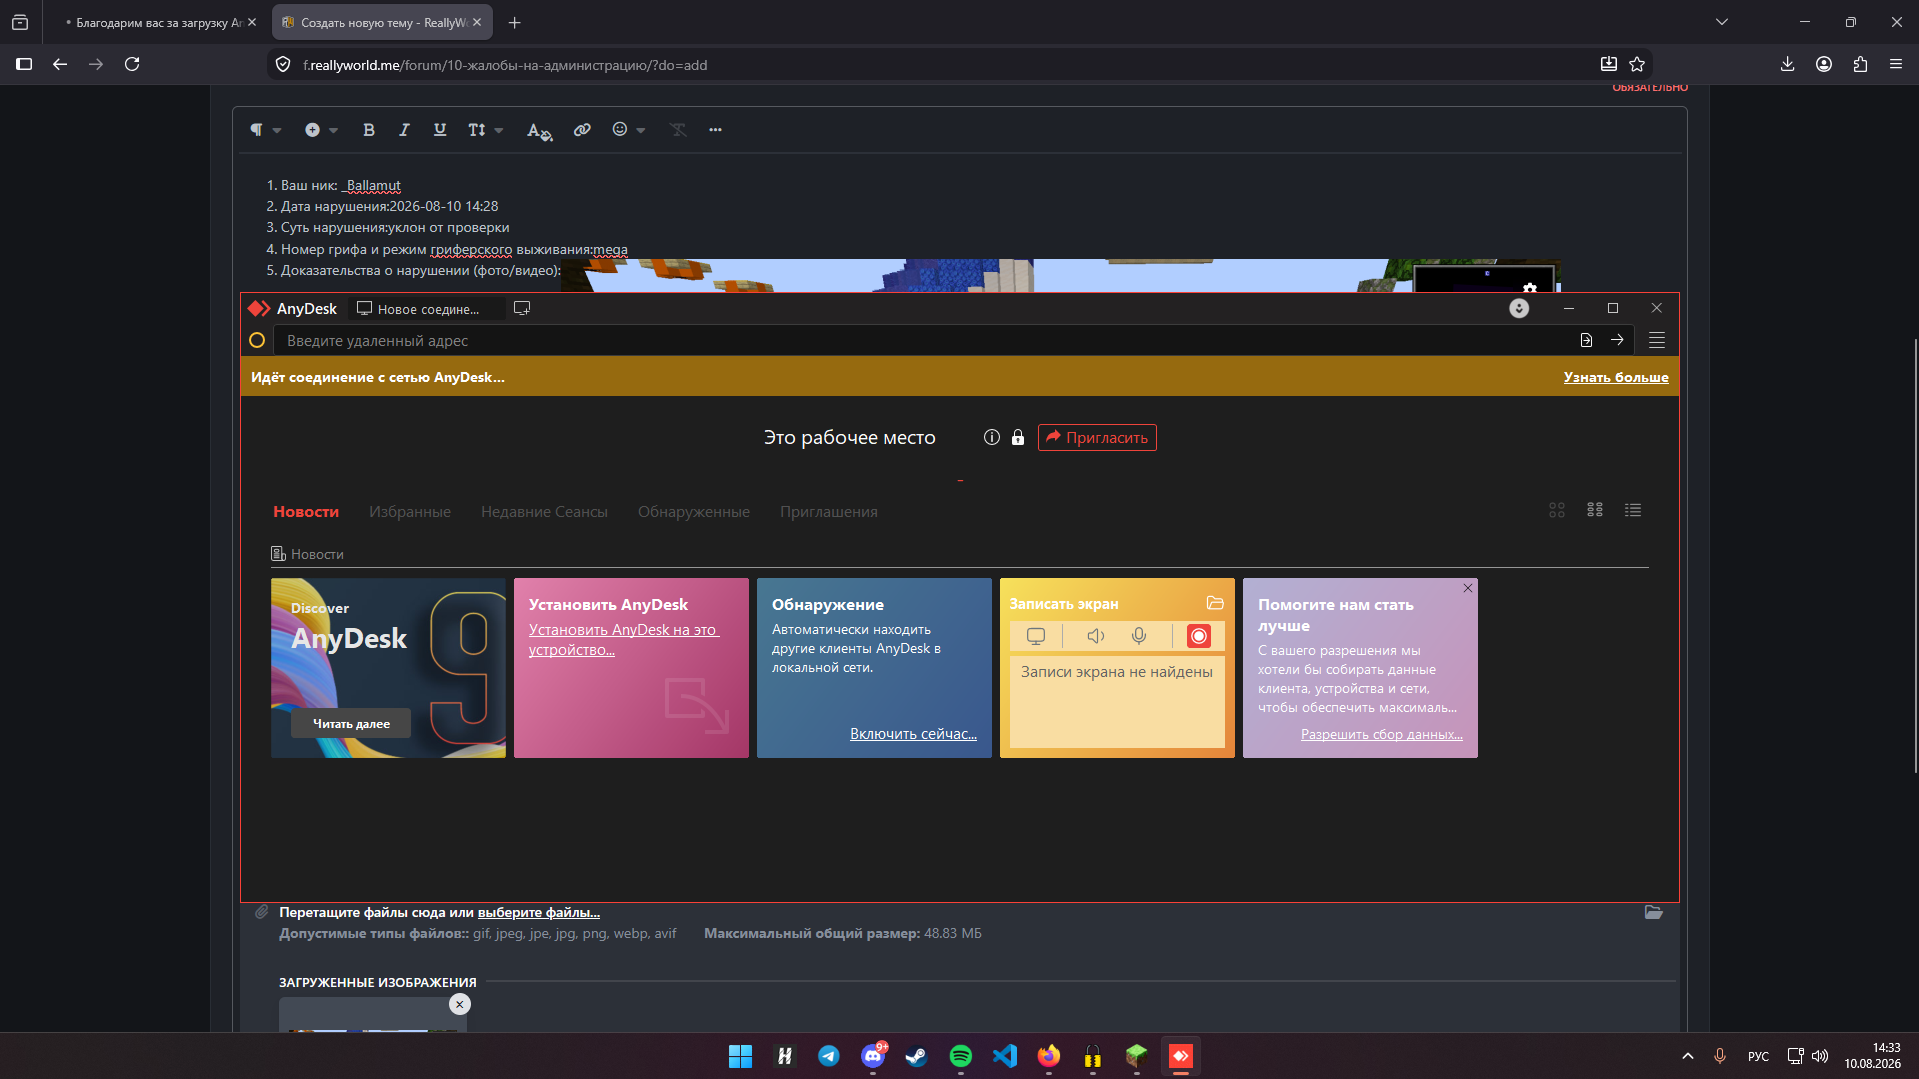Open the emoji dropdown in editor
The image size is (1919, 1079).
628,130
